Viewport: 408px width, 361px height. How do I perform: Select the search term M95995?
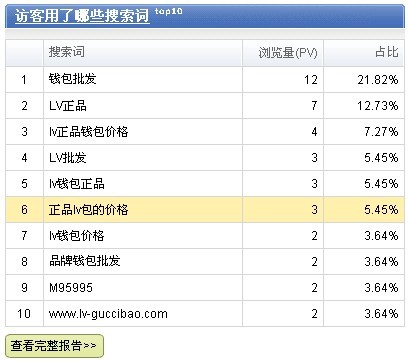point(71,288)
